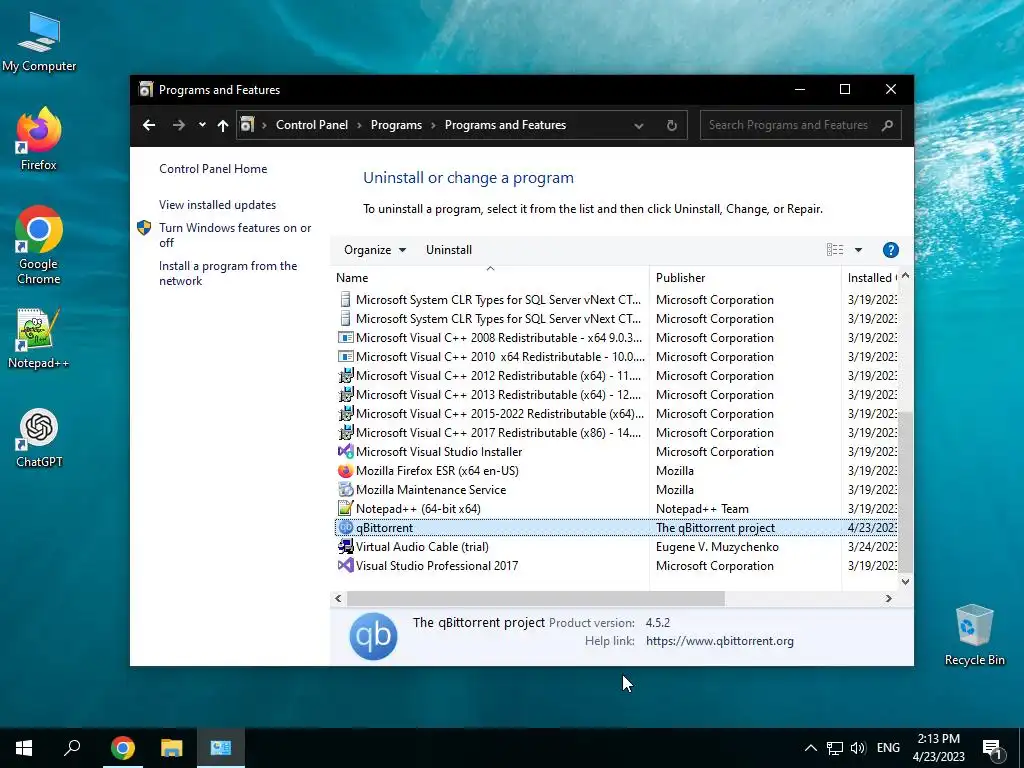
Task: Click the ENG language indicator
Action: (x=888, y=748)
